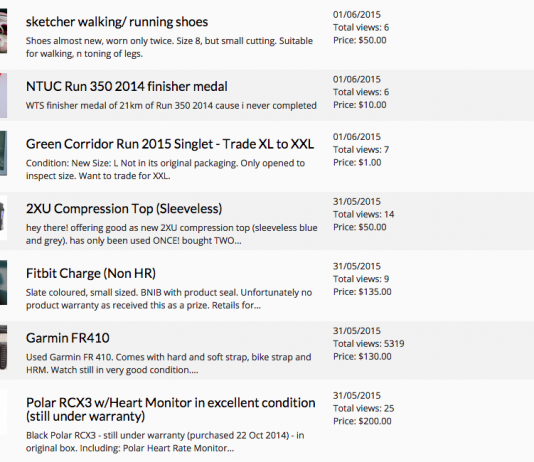Open the sketcher walking/ running shoes listing
534x462 pixels.
pyautogui.click(x=117, y=22)
